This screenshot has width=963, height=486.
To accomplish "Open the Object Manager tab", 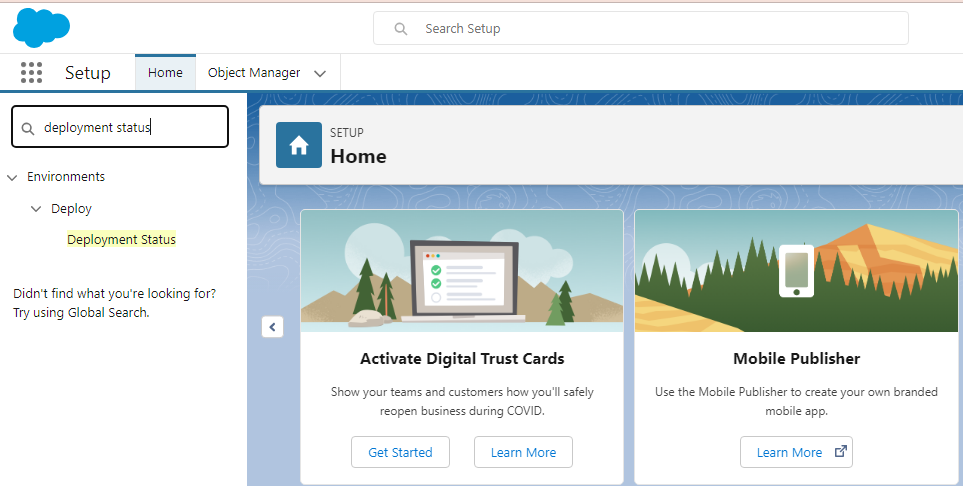I will [254, 72].
